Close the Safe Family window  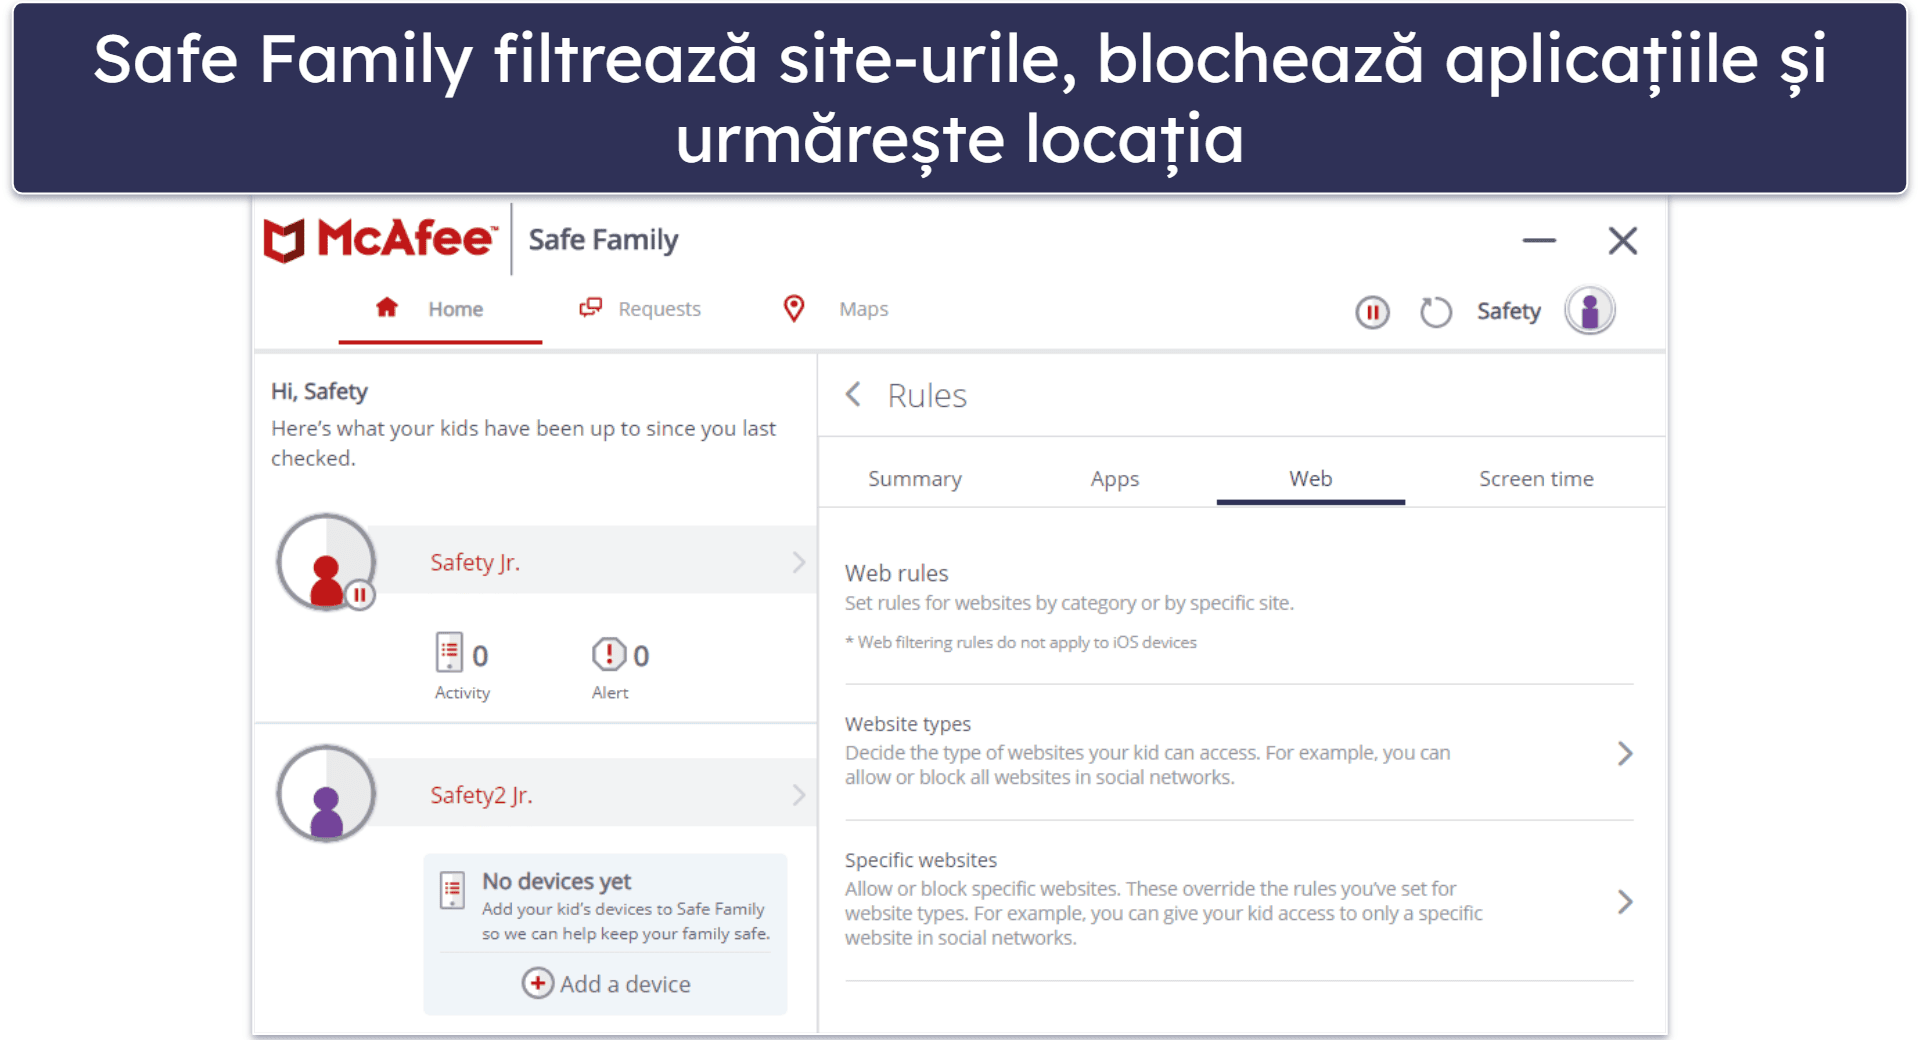1622,240
